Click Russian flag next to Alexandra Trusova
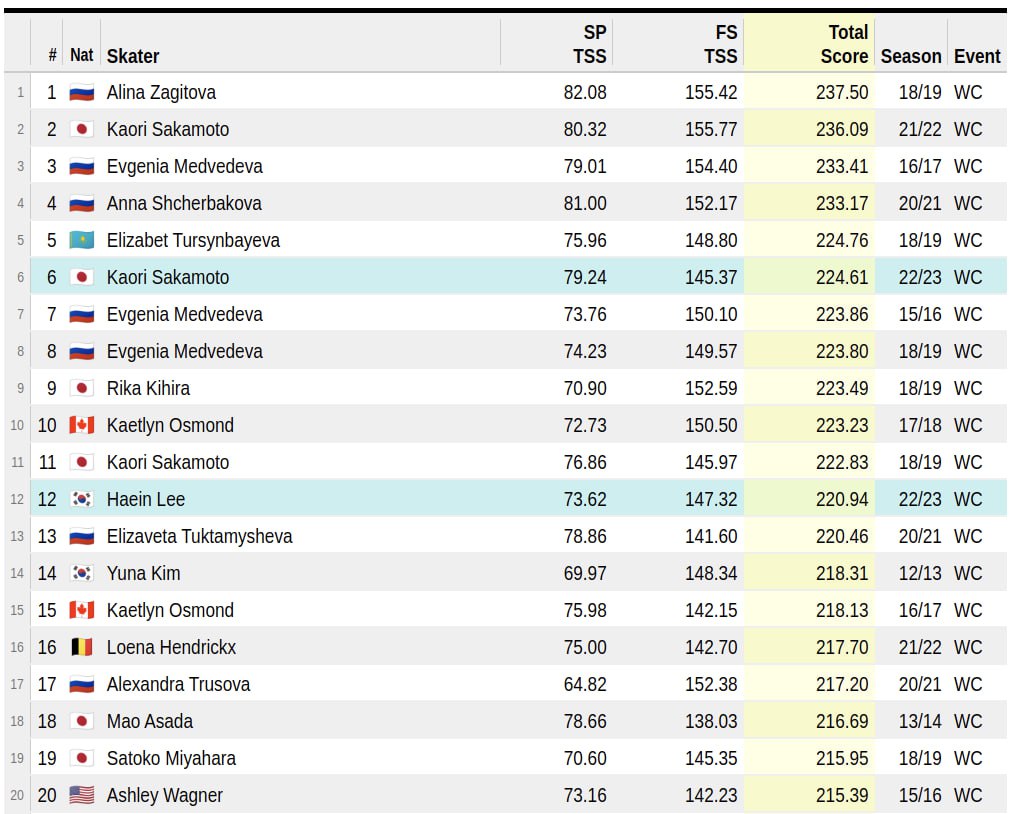This screenshot has height=814, width=1009. click(81, 684)
